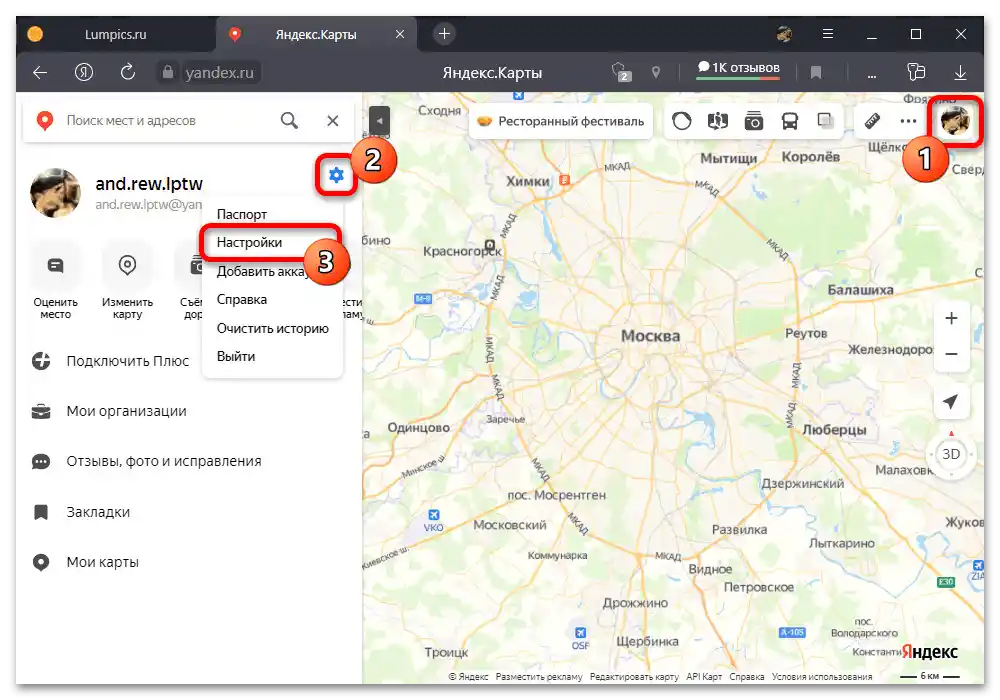Click Редактировать карту footer link

634,676
